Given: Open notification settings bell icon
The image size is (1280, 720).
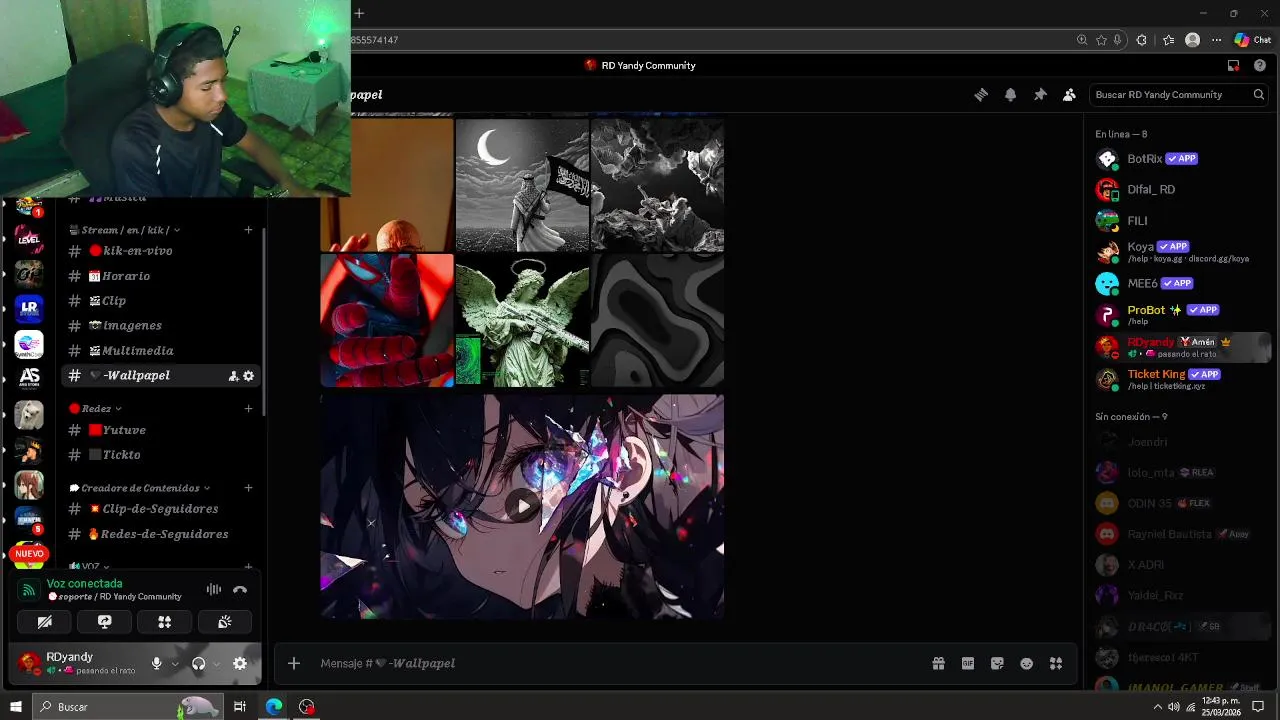Looking at the screenshot, I should click(x=1010, y=94).
